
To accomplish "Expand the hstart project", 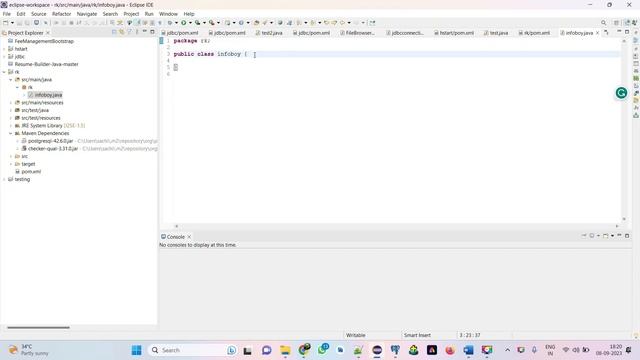I will [4, 49].
